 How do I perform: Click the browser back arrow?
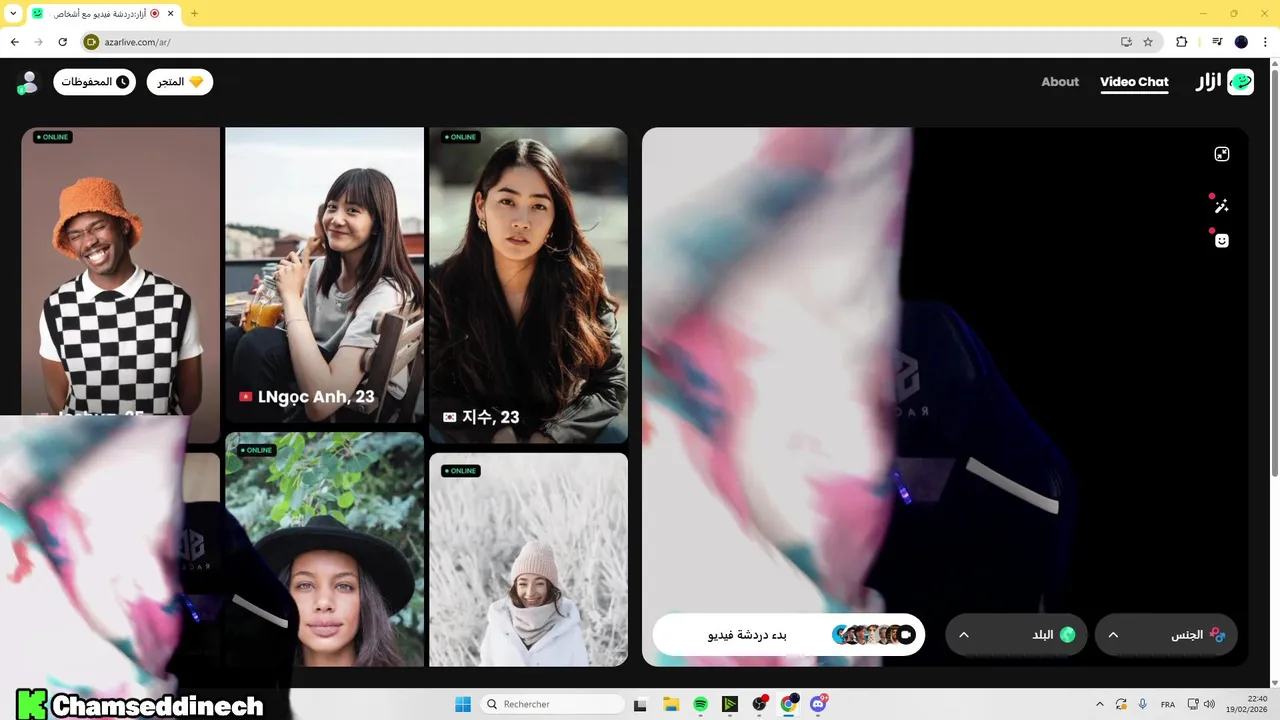15,42
